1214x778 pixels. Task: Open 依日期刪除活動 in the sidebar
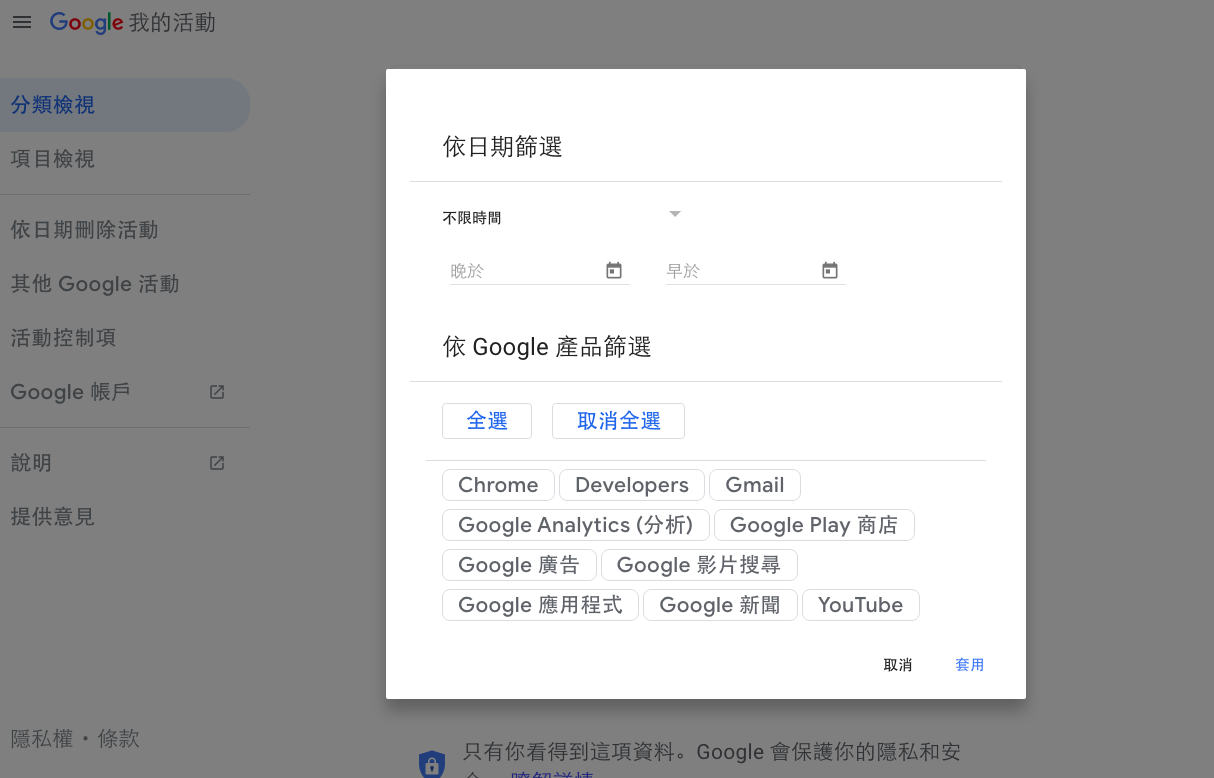(x=84, y=230)
